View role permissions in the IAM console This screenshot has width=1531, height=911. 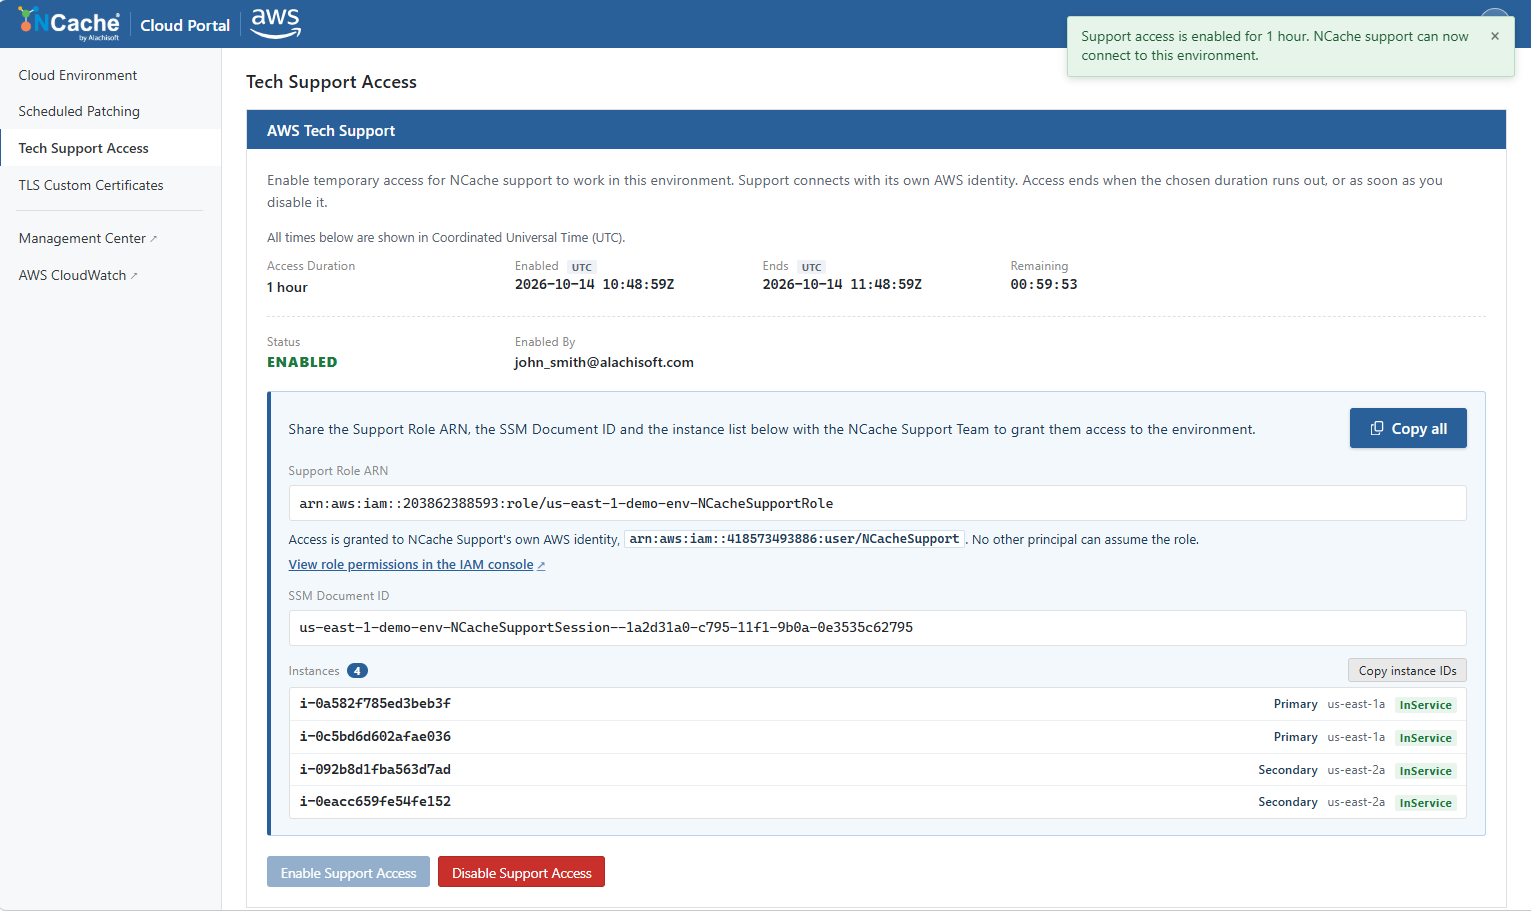417,565
